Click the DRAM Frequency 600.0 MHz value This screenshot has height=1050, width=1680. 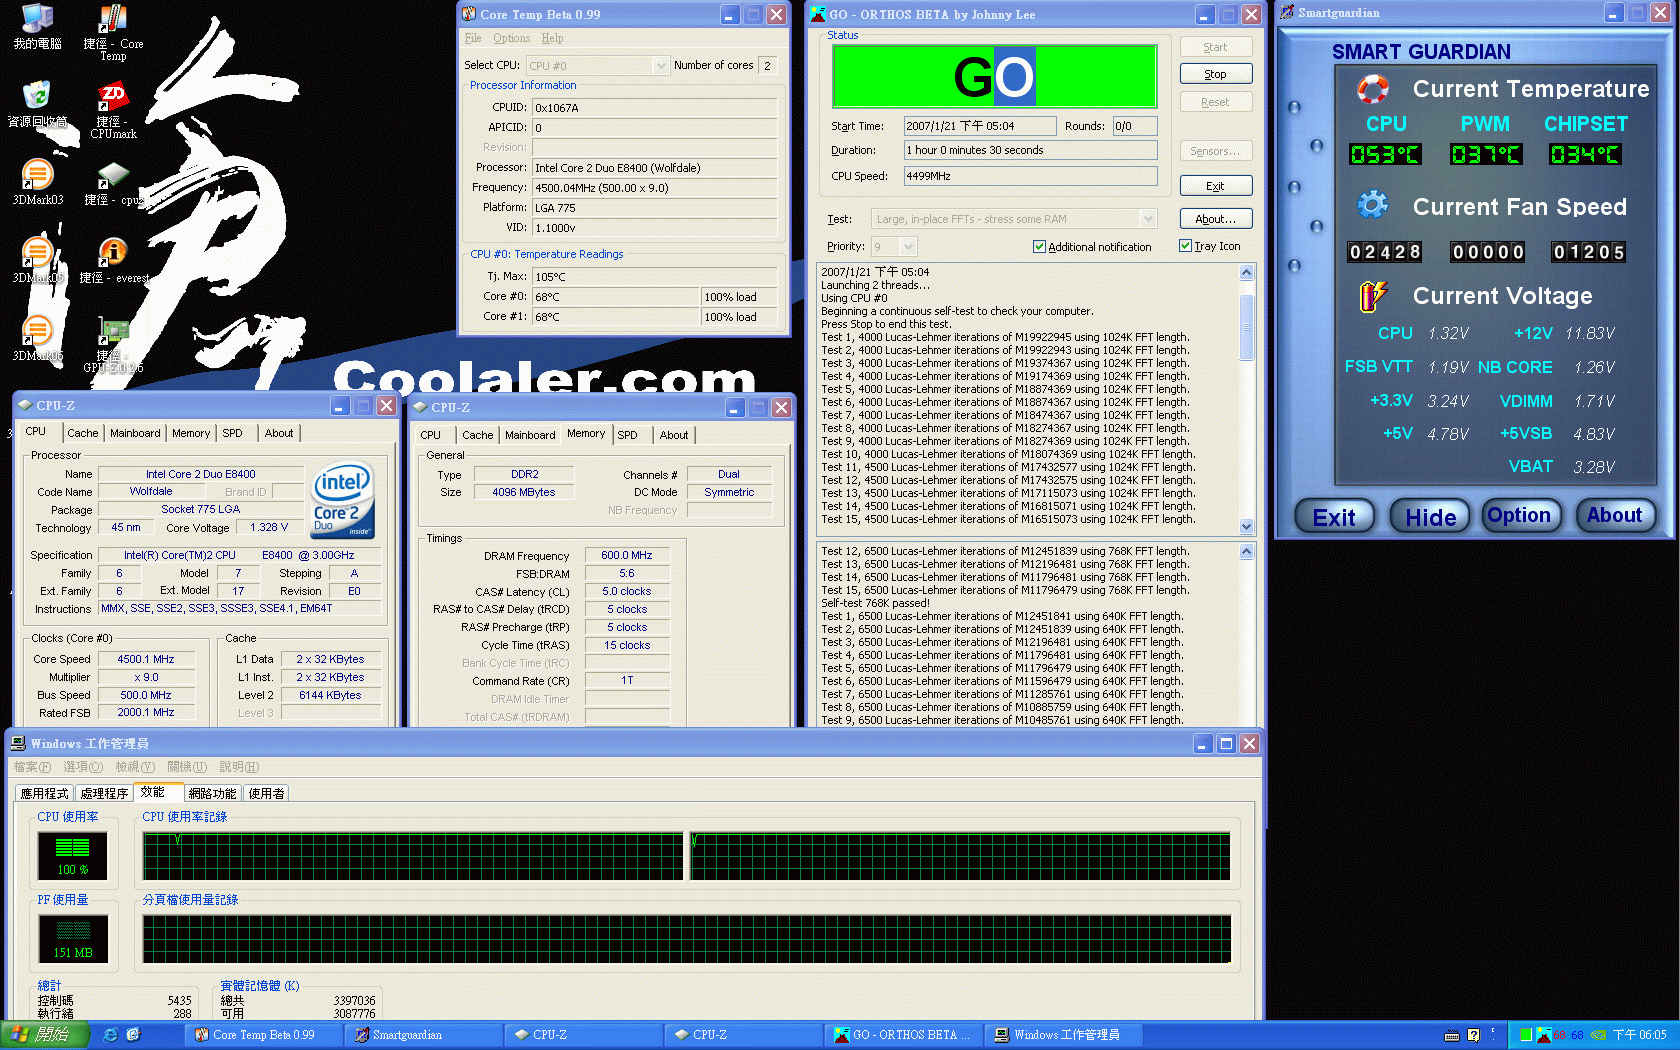click(627, 555)
